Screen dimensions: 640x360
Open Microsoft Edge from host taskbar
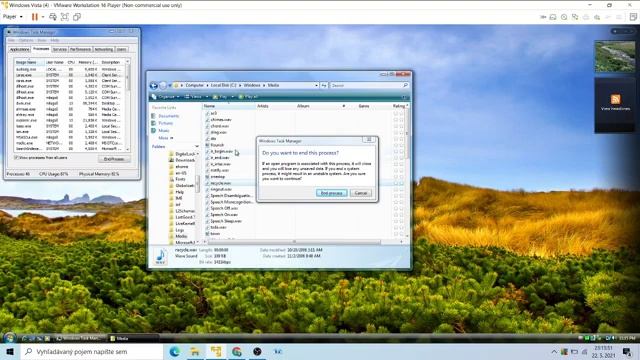(174, 351)
